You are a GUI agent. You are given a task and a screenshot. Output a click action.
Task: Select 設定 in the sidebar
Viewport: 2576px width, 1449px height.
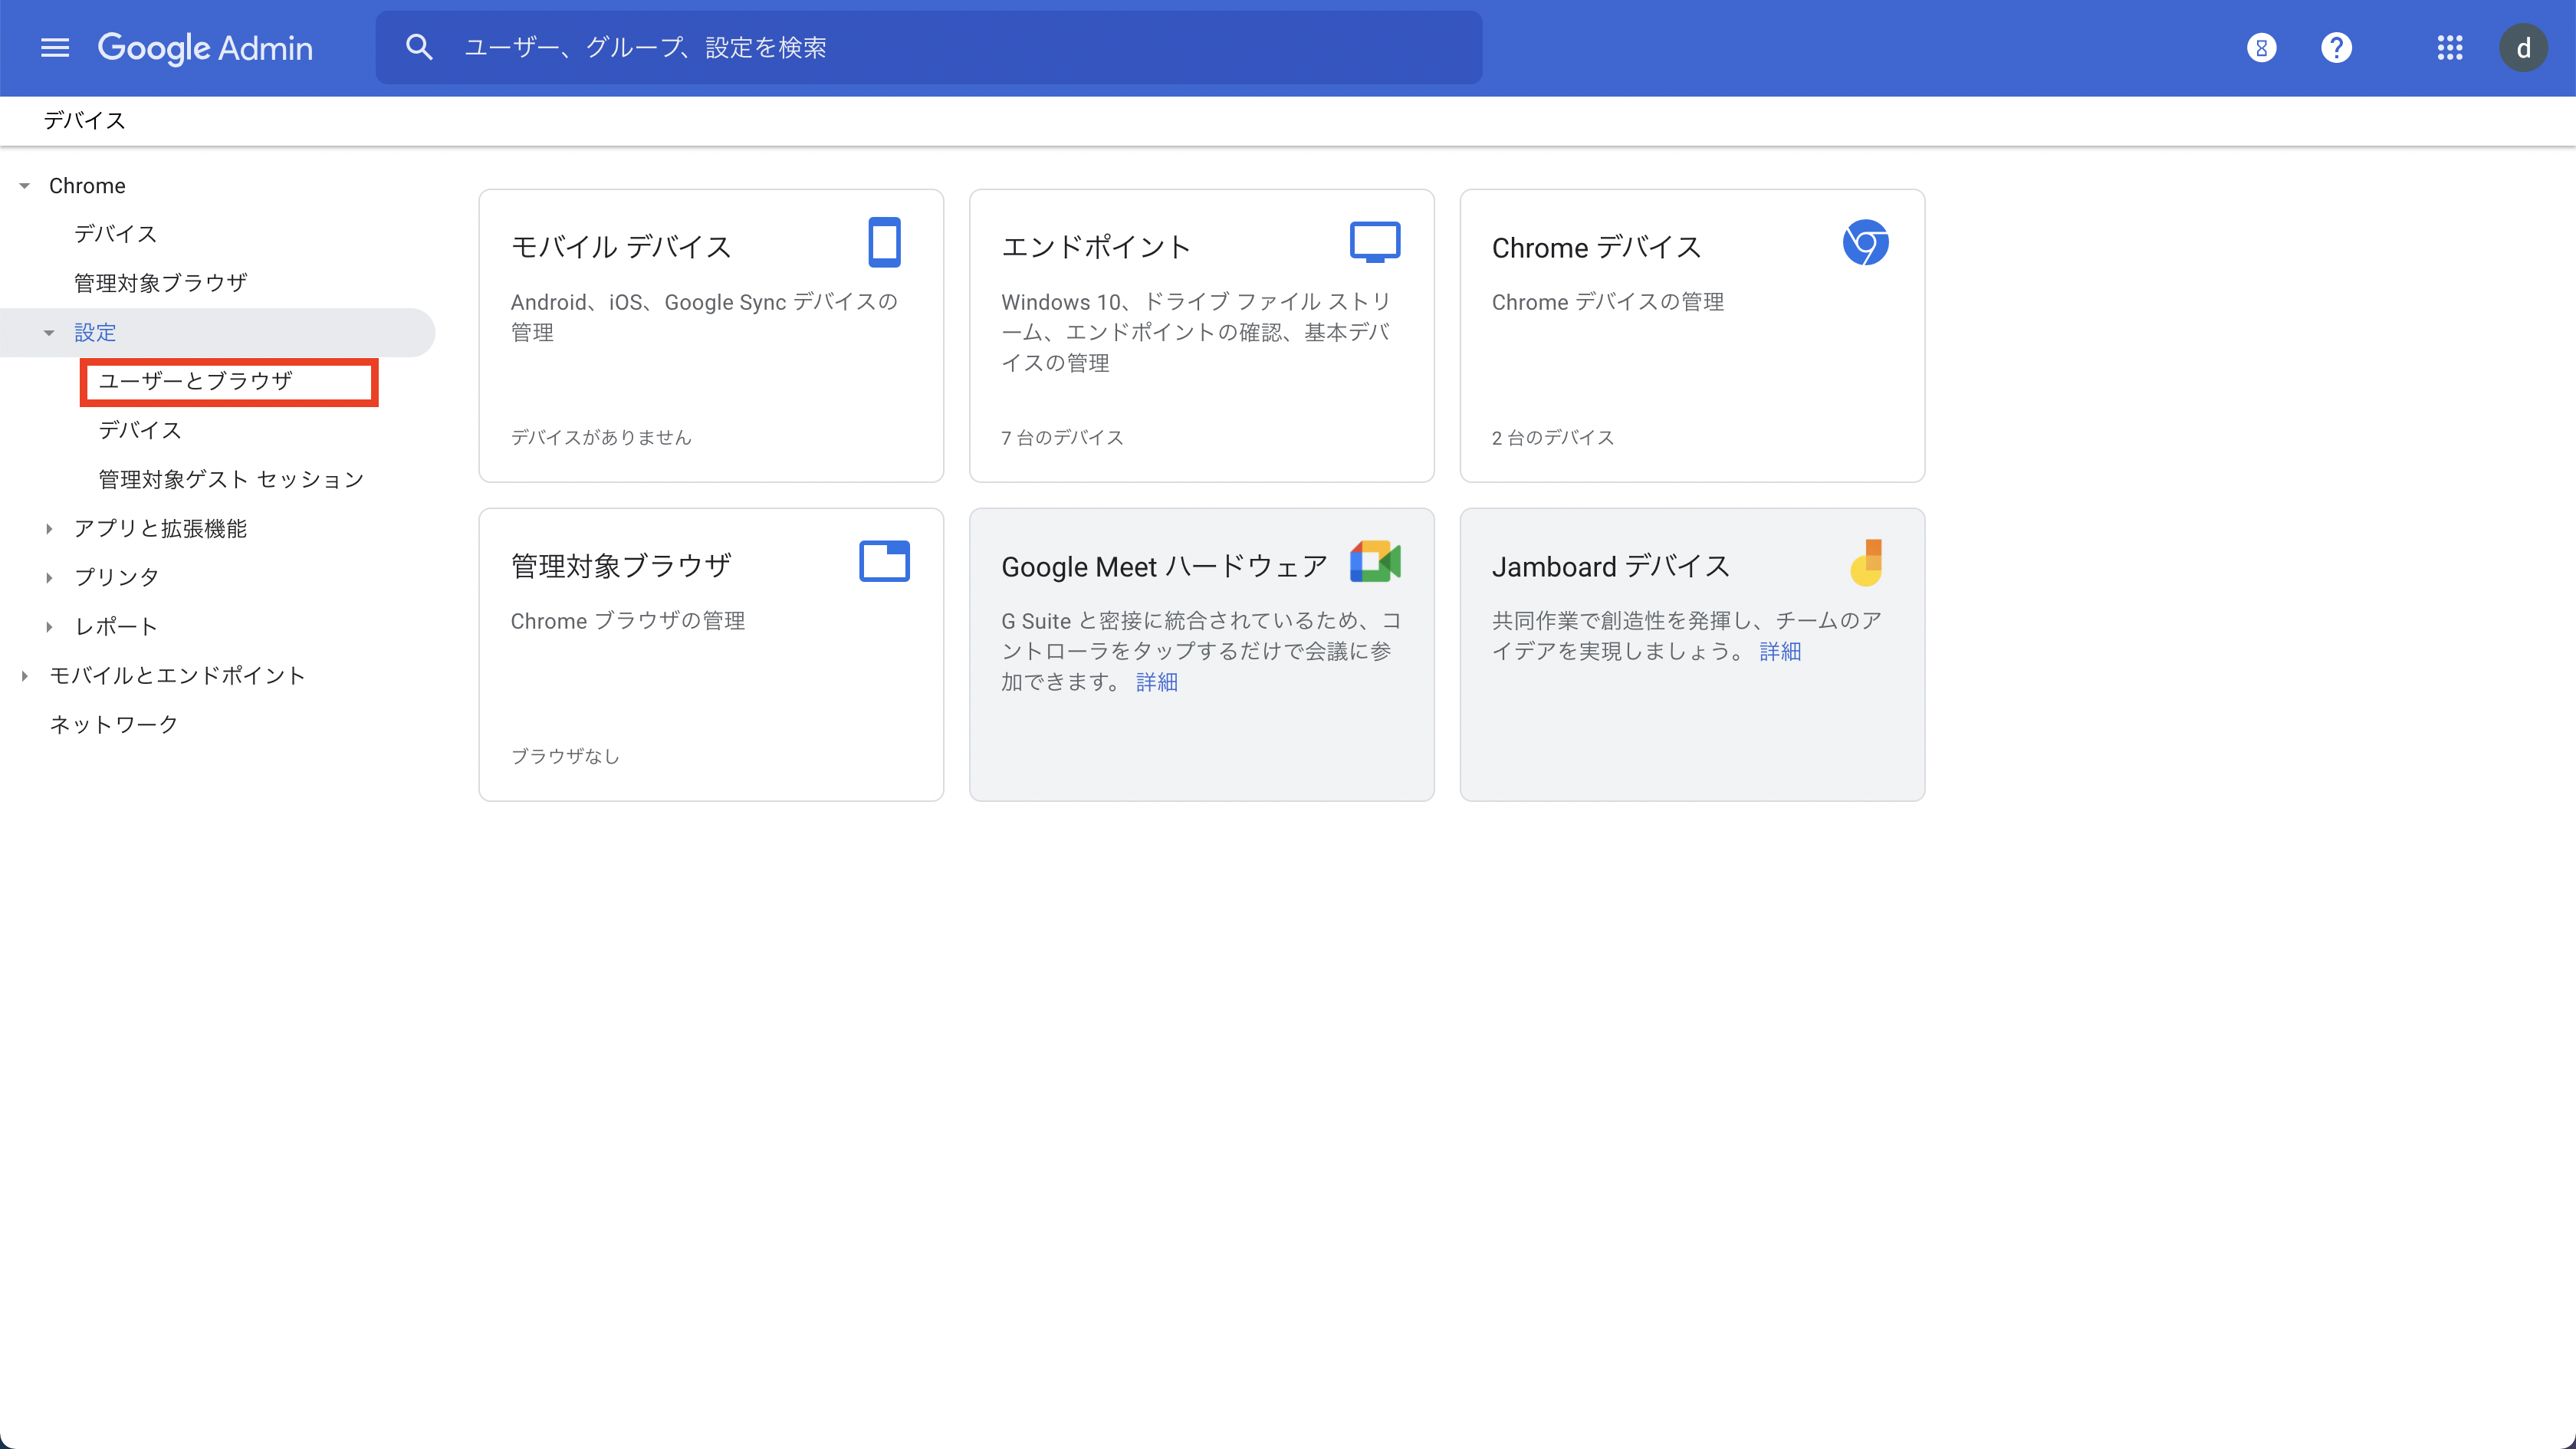pos(95,332)
